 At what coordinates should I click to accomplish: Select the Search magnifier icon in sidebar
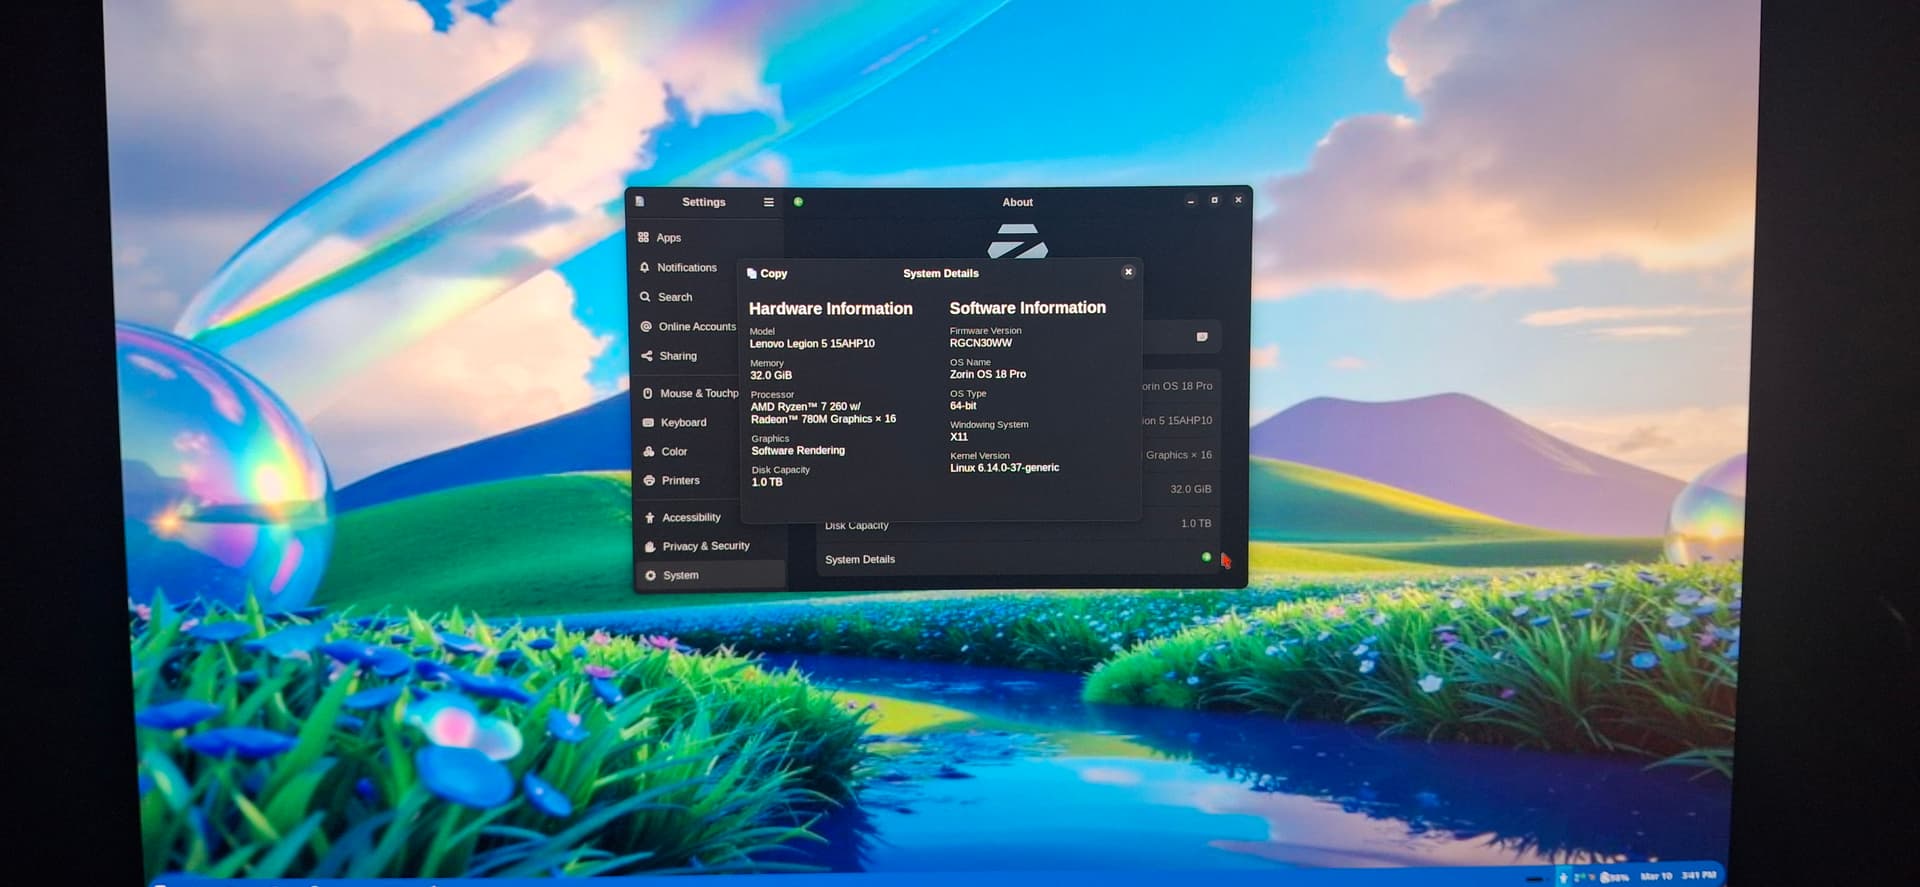645,297
